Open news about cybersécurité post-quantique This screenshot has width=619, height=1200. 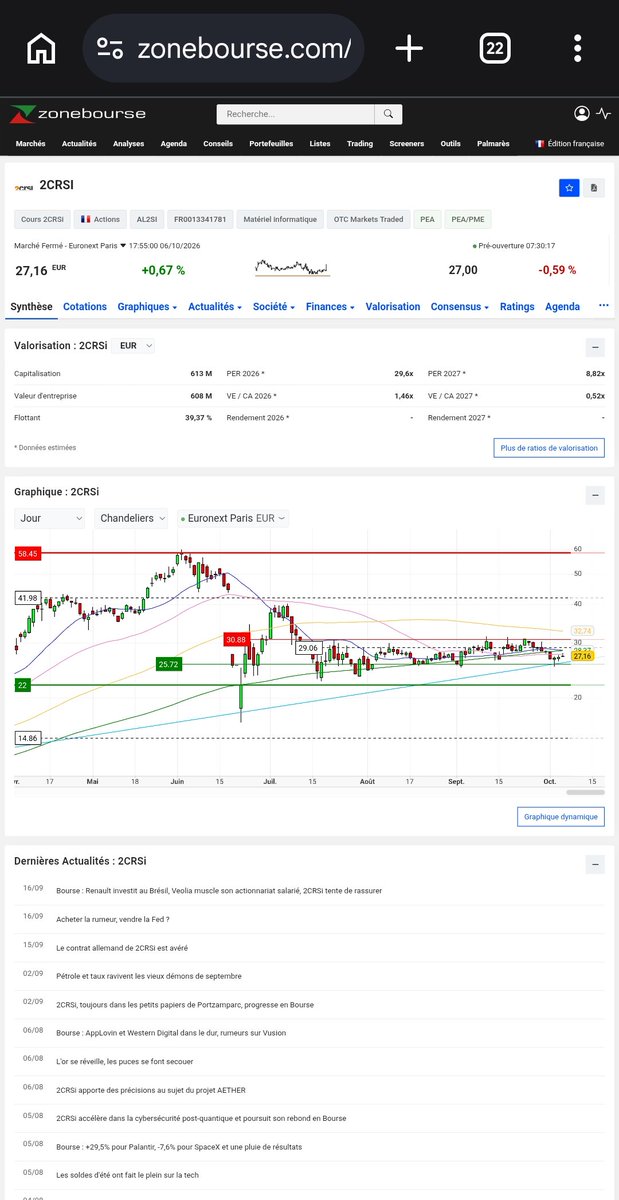[201, 1118]
